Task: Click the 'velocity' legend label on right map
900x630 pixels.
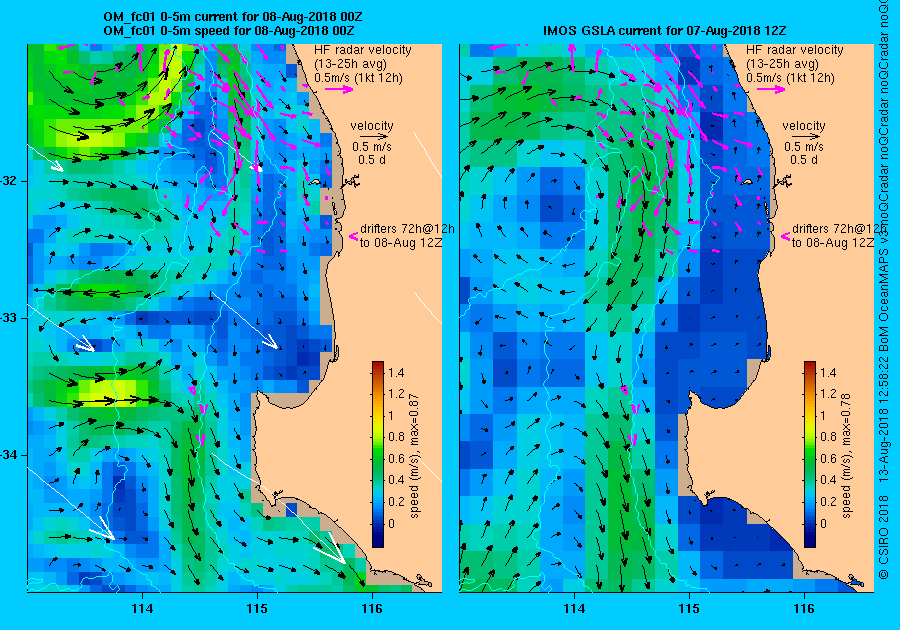Action: pyautogui.click(x=804, y=126)
